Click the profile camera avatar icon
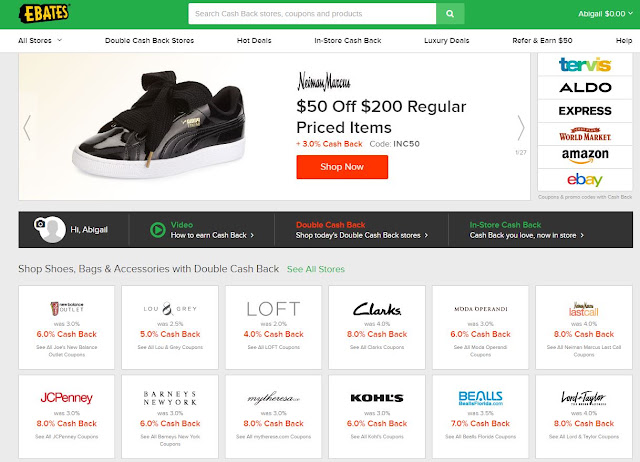The image size is (640, 462). click(50, 229)
